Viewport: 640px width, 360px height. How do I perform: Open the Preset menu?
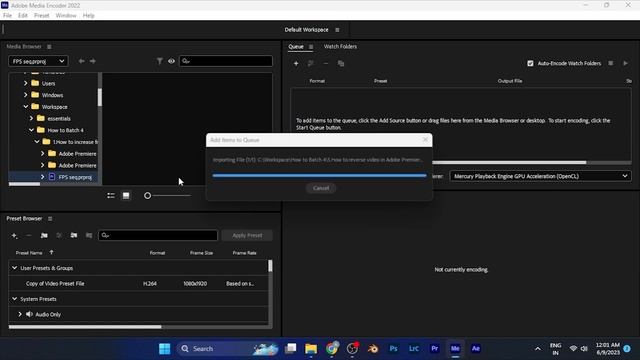coord(41,16)
